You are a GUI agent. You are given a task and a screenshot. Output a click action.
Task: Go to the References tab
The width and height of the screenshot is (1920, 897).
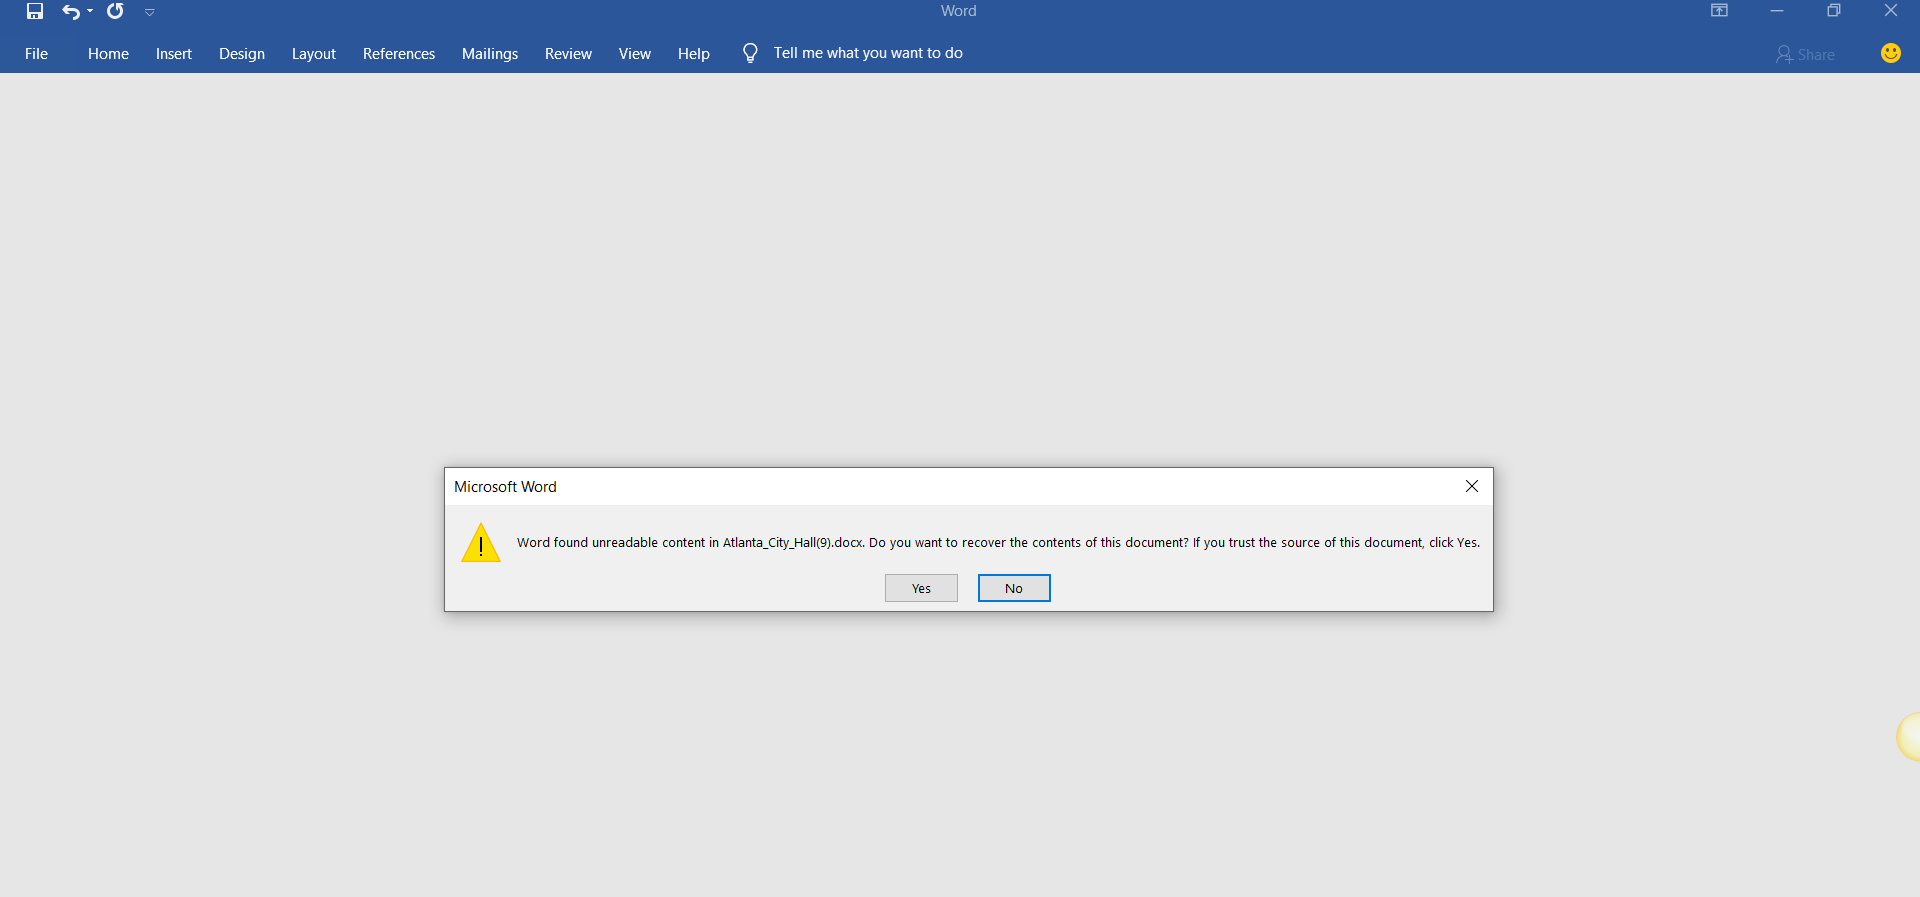pyautogui.click(x=399, y=54)
